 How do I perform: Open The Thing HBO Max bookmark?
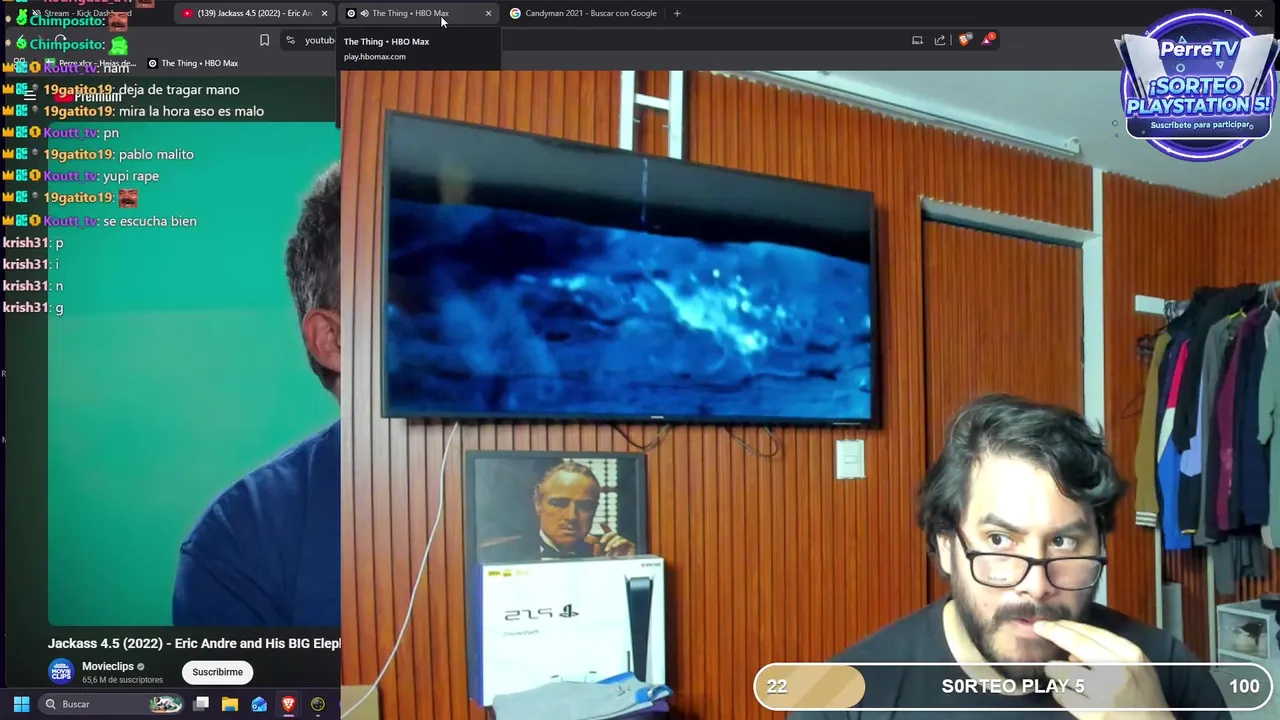tap(193, 63)
